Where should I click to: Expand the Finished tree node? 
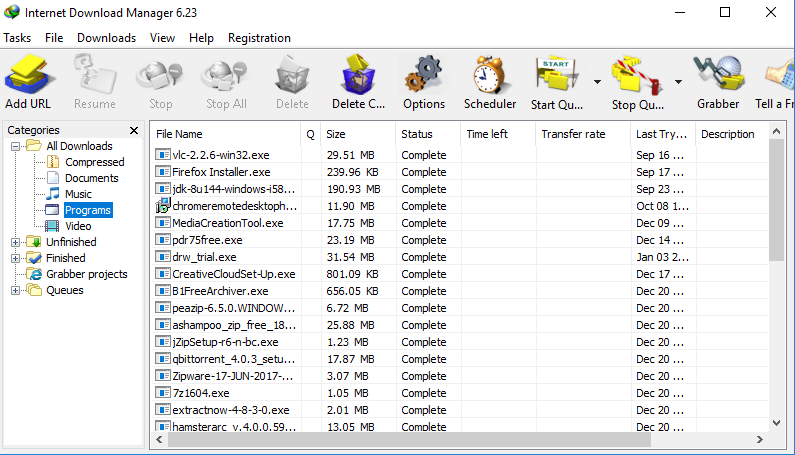pyautogui.click(x=15, y=258)
